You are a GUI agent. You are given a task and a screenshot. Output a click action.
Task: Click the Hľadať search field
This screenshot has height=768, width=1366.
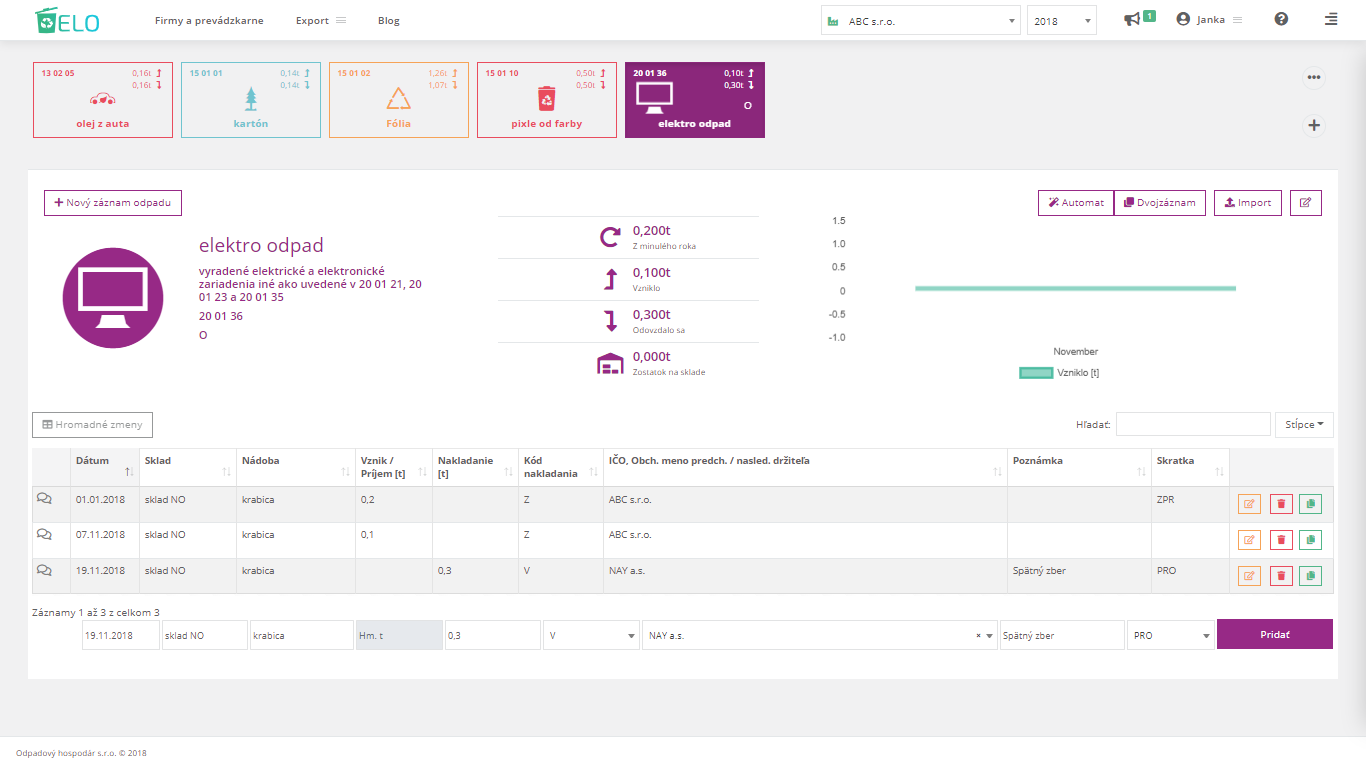click(1193, 424)
